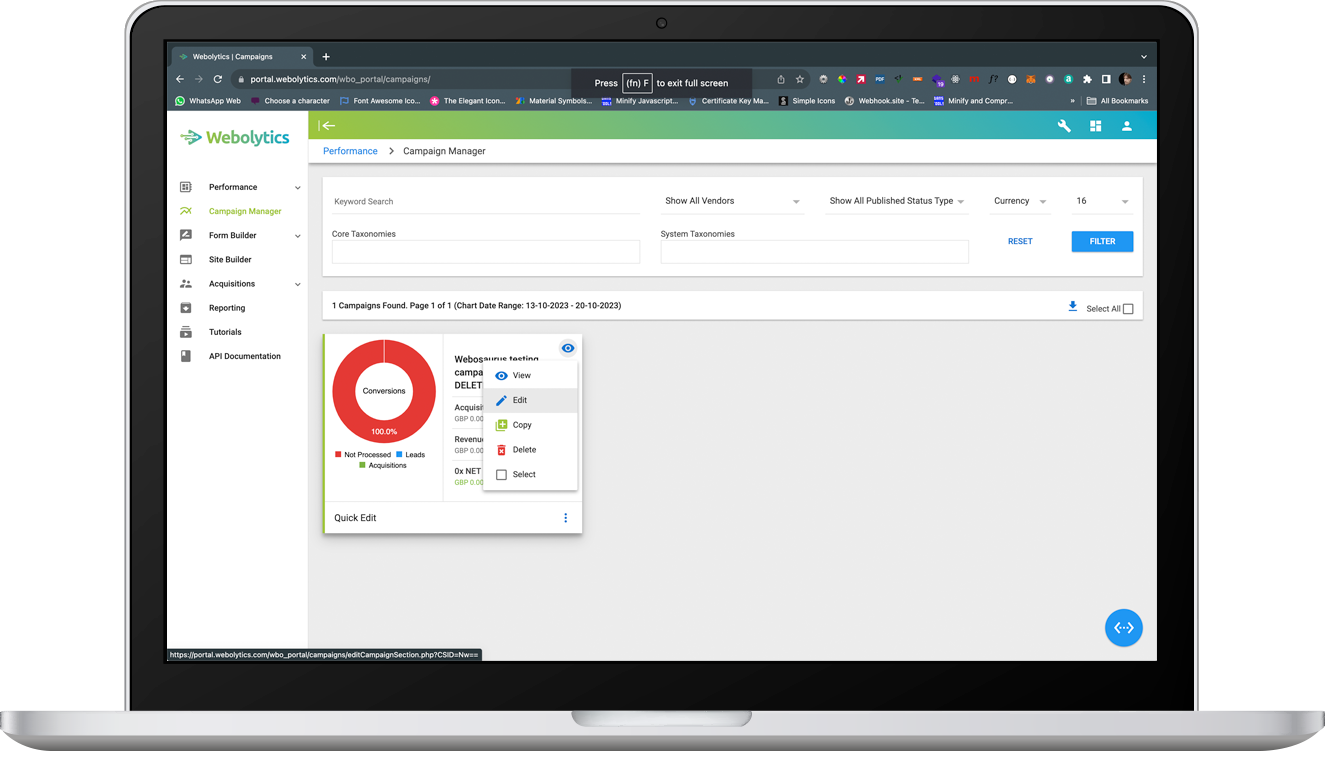The height and width of the screenshot is (780, 1325).
Task: Open the tools wrench icon
Action: click(x=1063, y=126)
